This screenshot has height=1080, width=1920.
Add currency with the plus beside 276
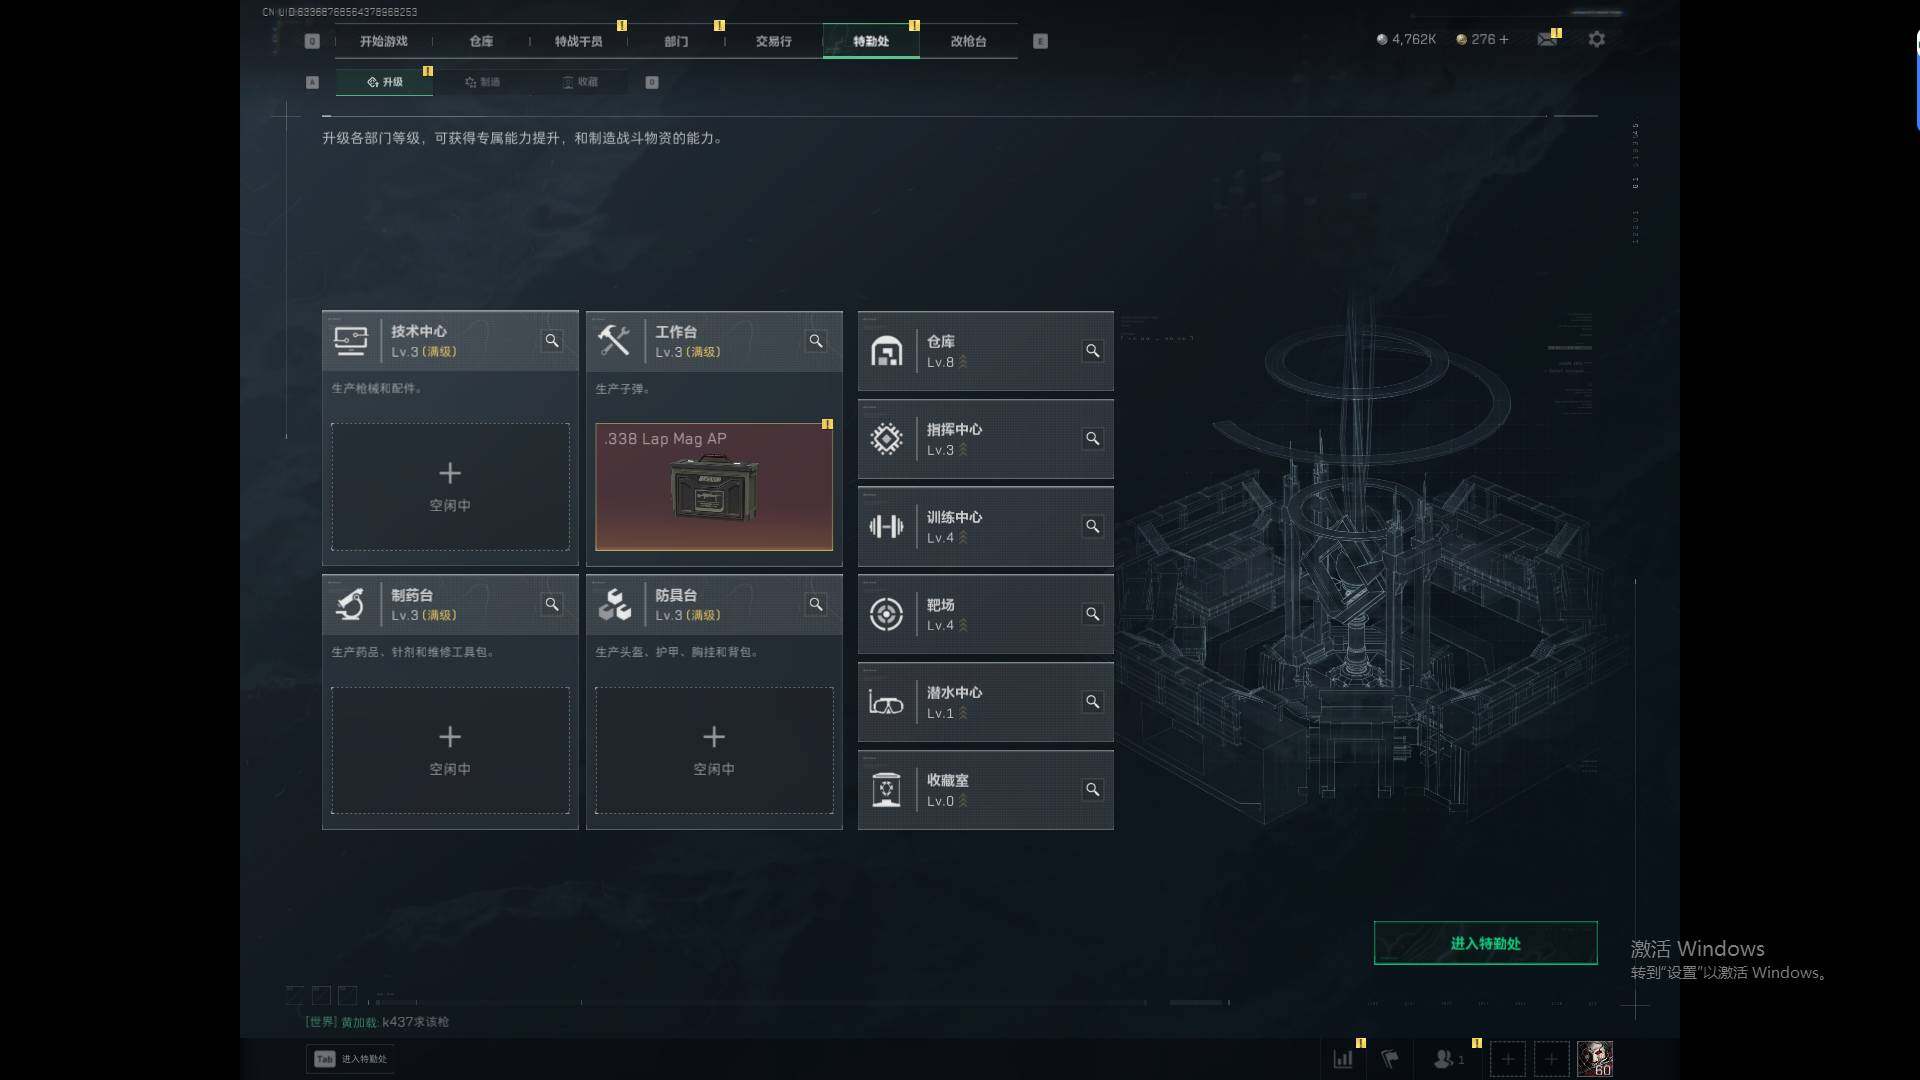(x=1503, y=39)
